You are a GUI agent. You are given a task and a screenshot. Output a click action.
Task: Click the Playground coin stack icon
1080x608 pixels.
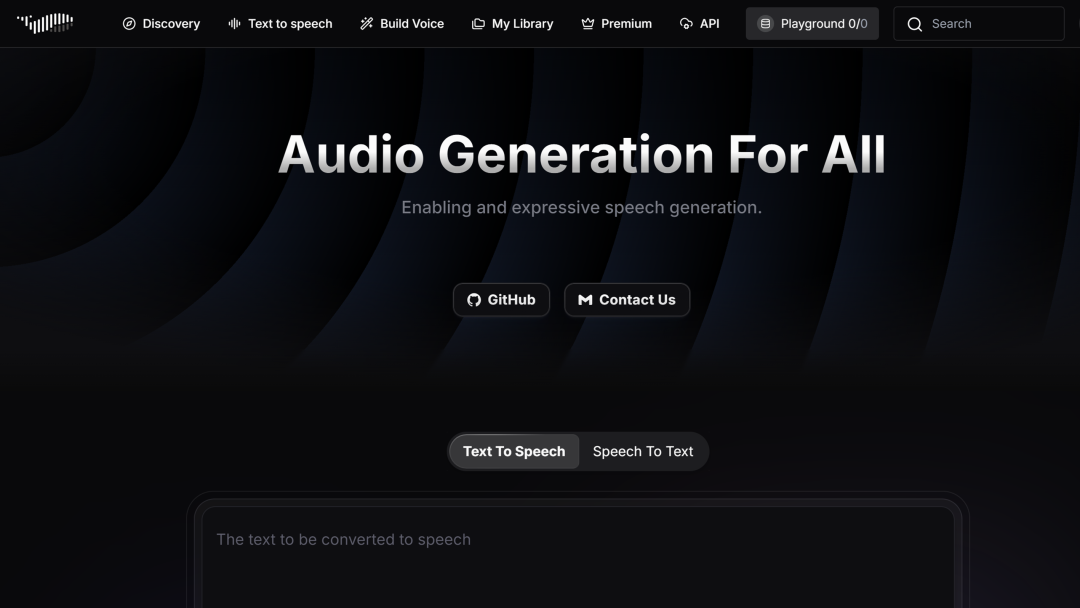point(765,24)
